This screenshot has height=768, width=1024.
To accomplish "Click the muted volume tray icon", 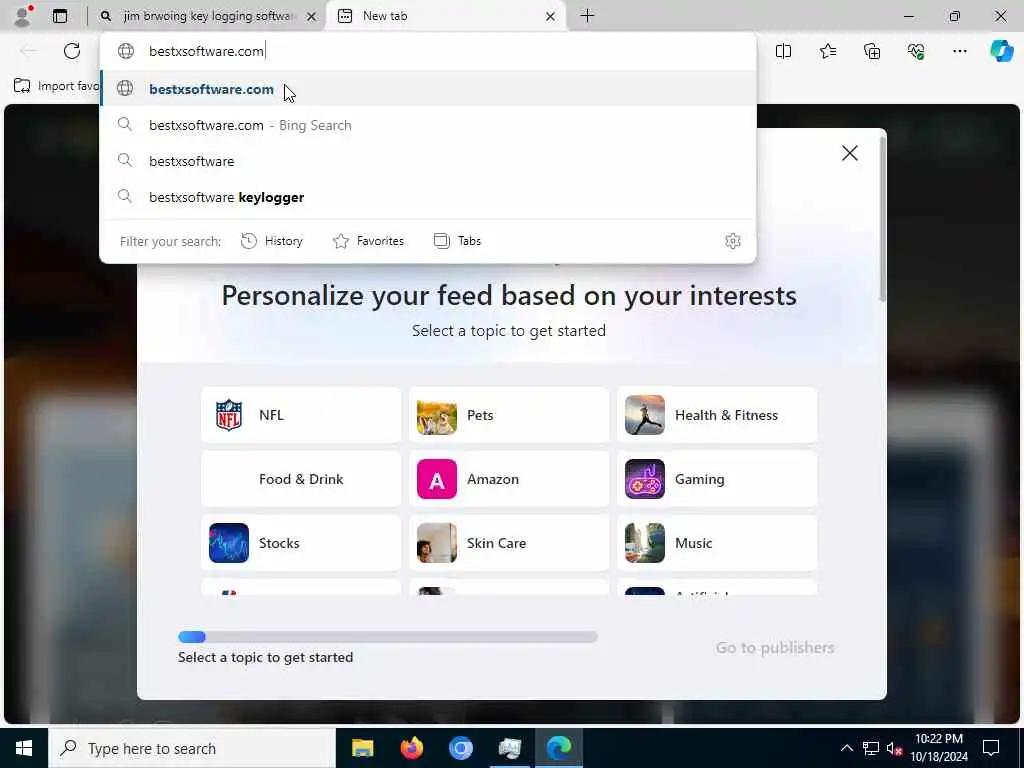I will click(894, 748).
